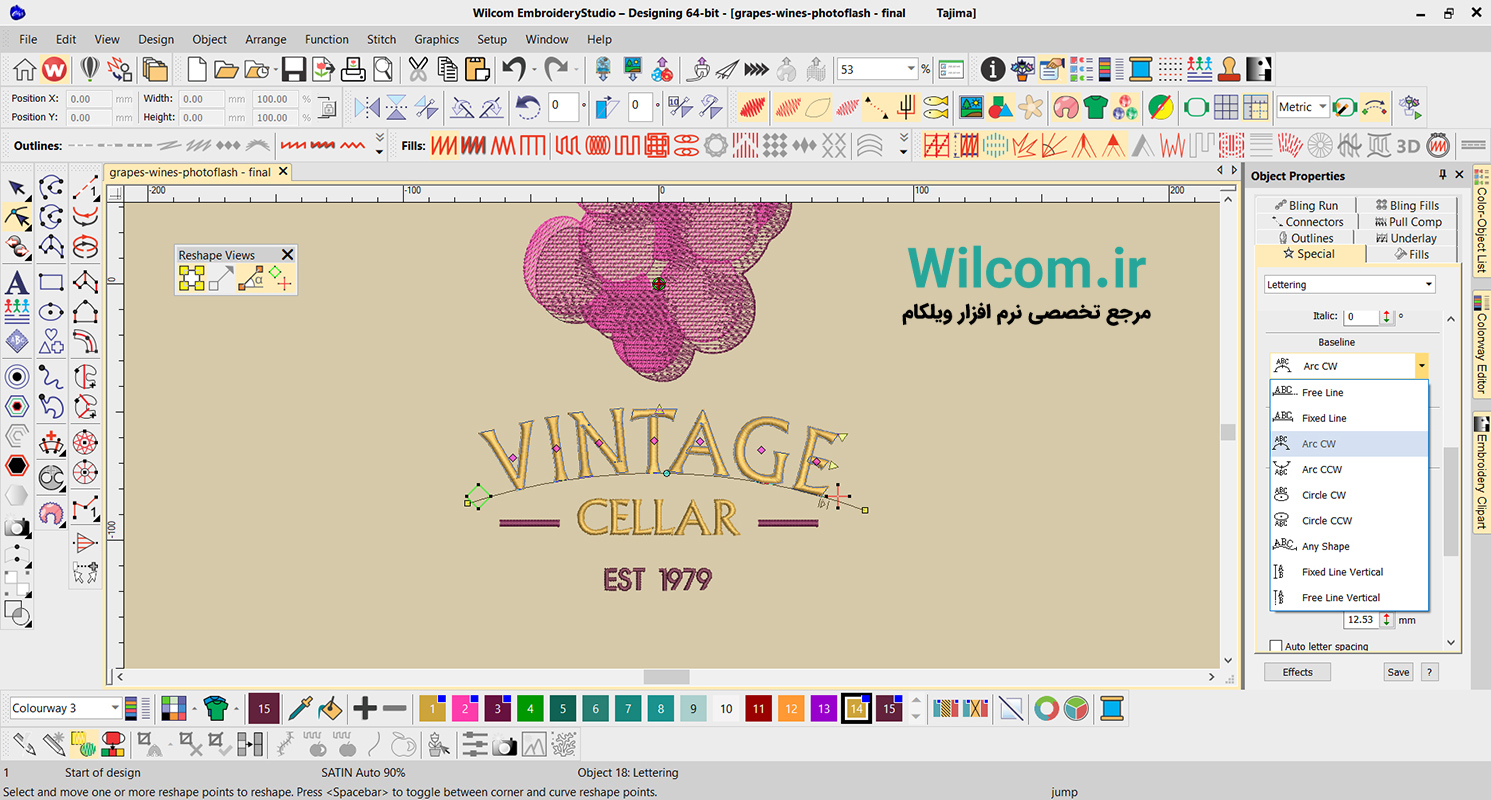The image size is (1491, 800).
Task: Select color swatch 13 purple
Action: point(824,709)
